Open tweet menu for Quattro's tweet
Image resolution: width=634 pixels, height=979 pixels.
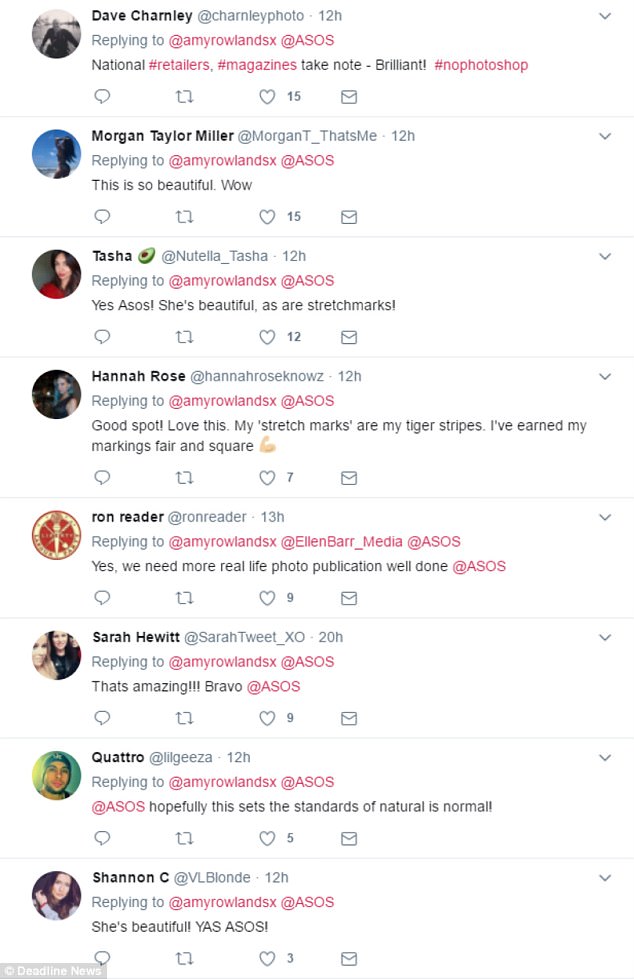click(605, 757)
